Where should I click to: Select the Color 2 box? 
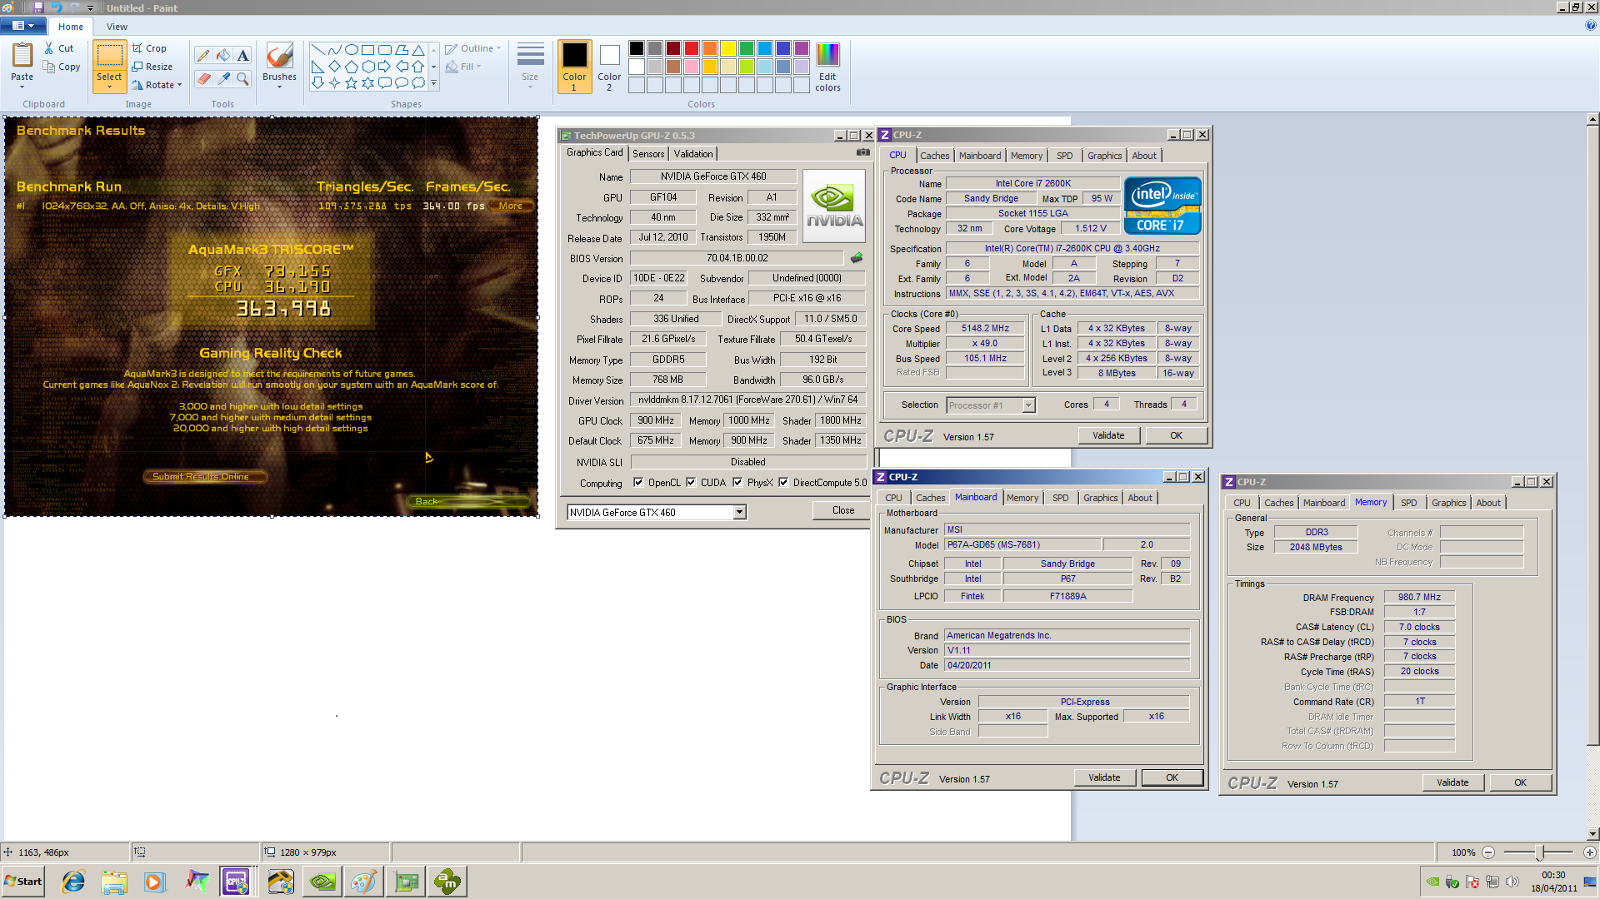pos(609,67)
